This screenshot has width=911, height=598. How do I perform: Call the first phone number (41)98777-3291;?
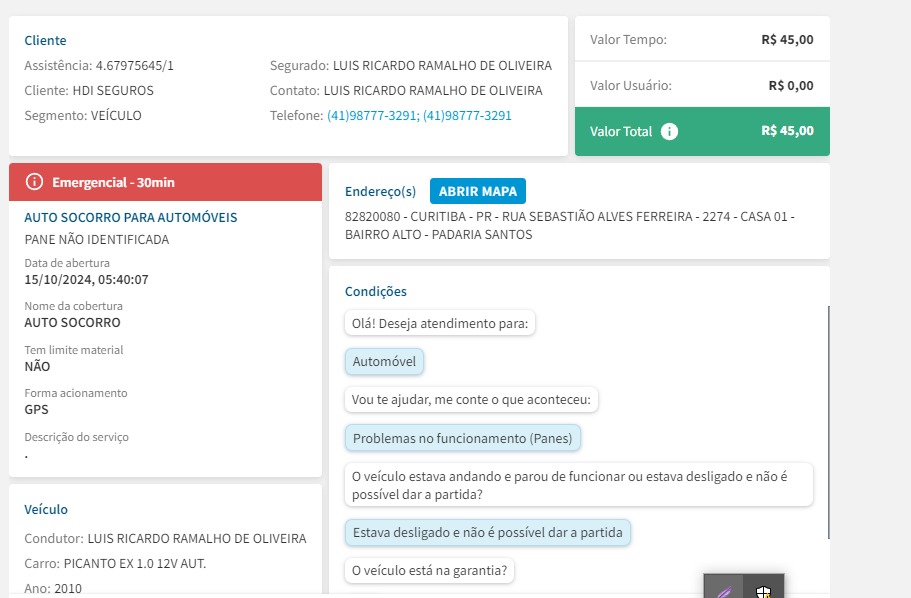click(373, 116)
